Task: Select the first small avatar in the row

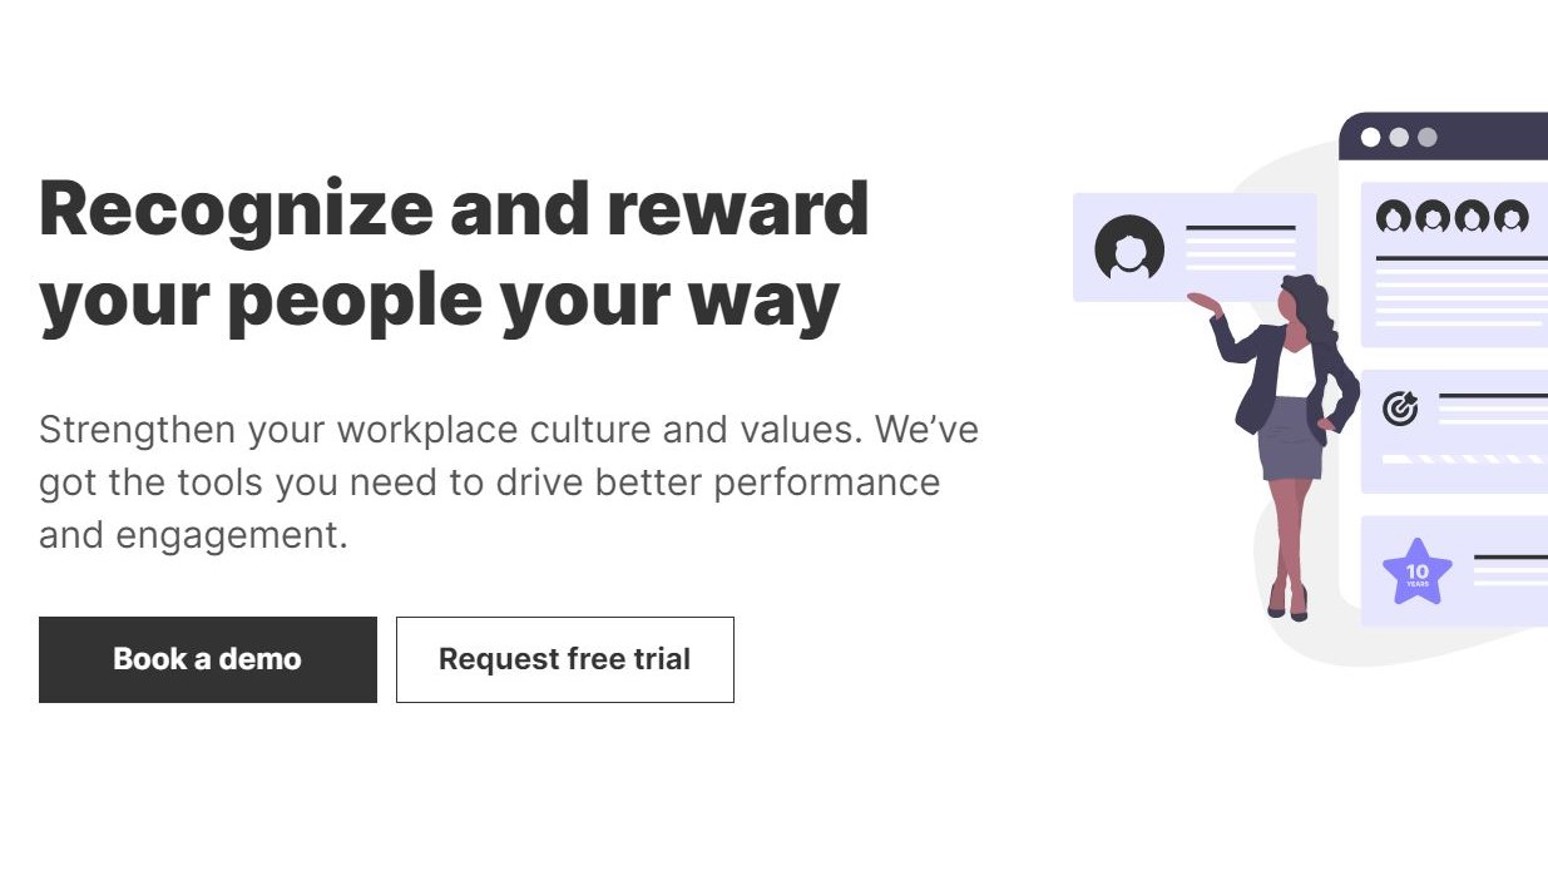Action: point(1393,216)
